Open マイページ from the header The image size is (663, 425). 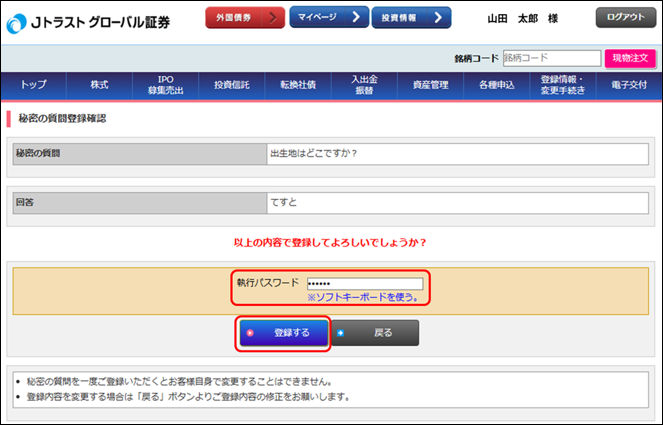[x=329, y=17]
